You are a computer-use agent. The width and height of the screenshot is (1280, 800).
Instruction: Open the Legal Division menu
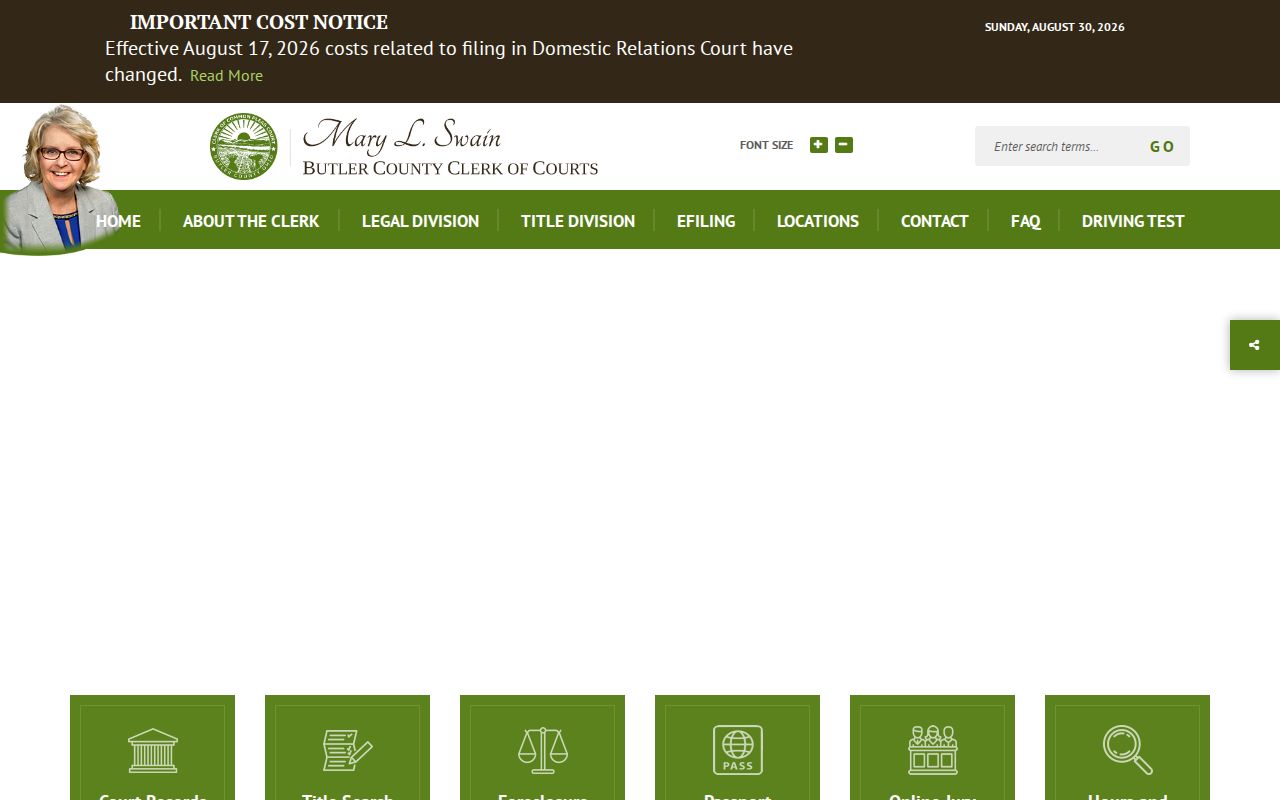(x=420, y=221)
